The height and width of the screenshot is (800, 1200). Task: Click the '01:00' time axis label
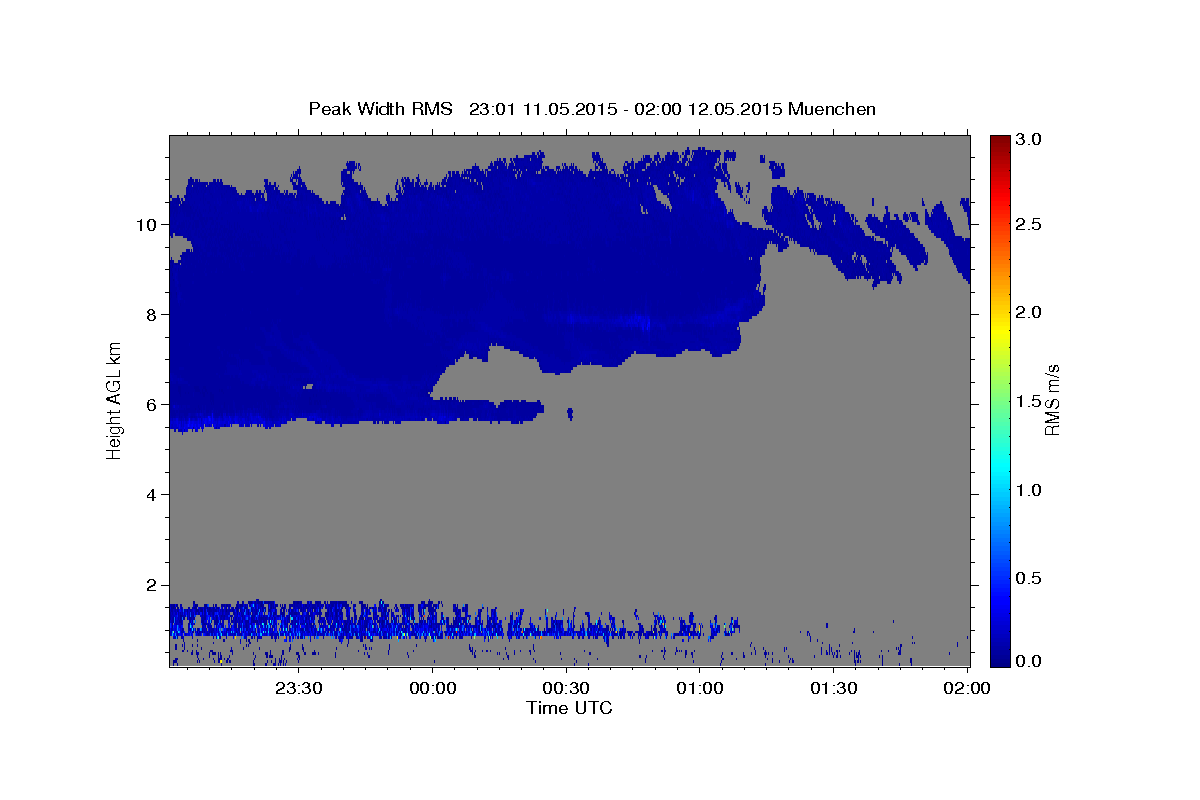click(700, 688)
